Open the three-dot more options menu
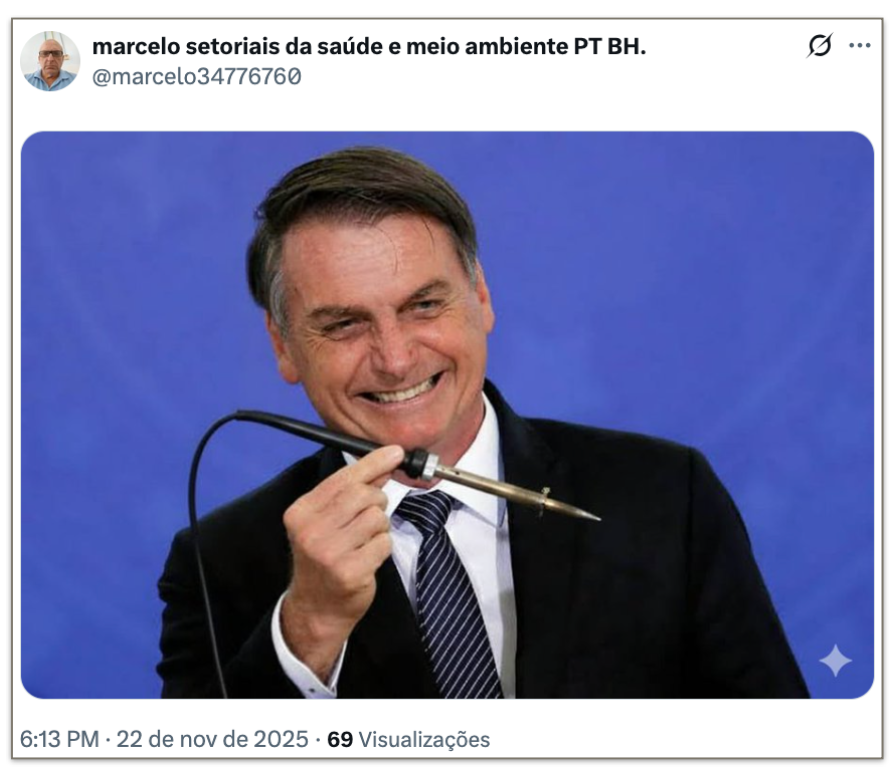This screenshot has width=894, height=772. 860,45
